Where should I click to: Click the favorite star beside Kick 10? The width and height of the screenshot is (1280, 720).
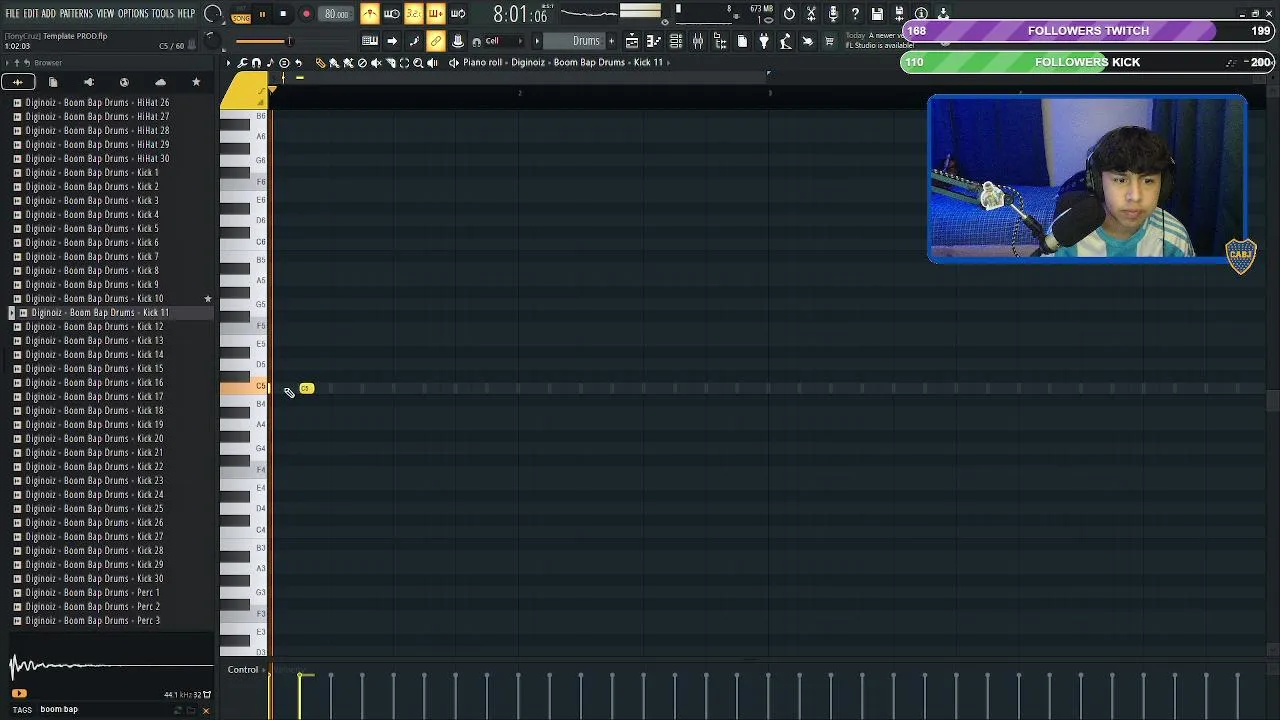point(208,298)
